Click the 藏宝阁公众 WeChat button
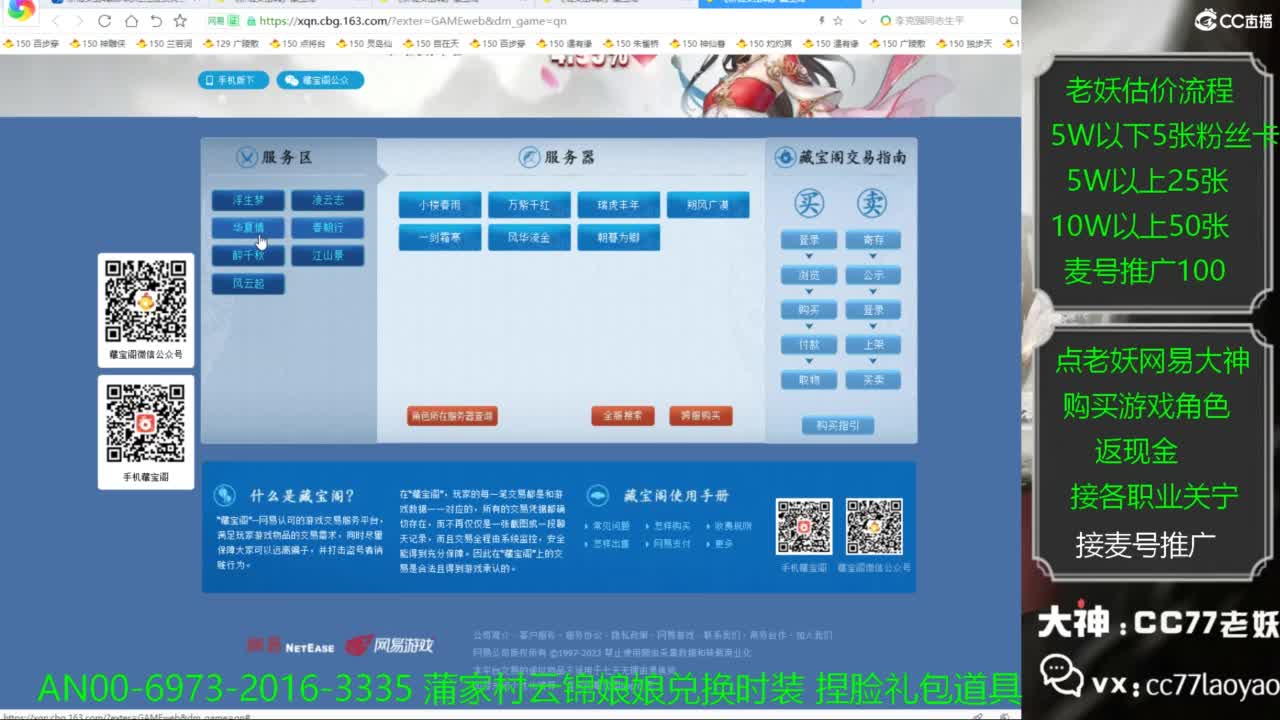Image resolution: width=1280 pixels, height=720 pixels. tap(321, 80)
